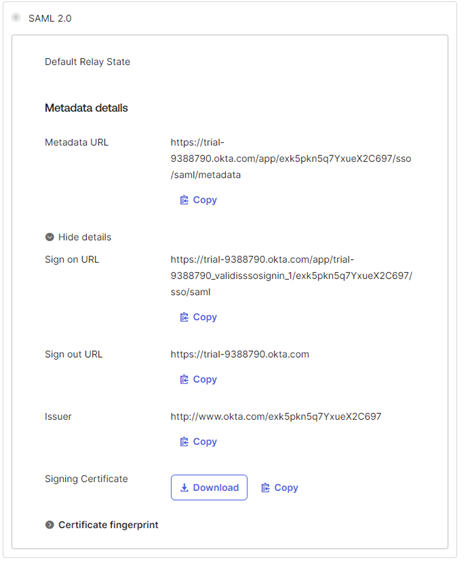Screen dimensions: 468x564
Task: Click the Sign on URL value text
Action: click(x=291, y=276)
